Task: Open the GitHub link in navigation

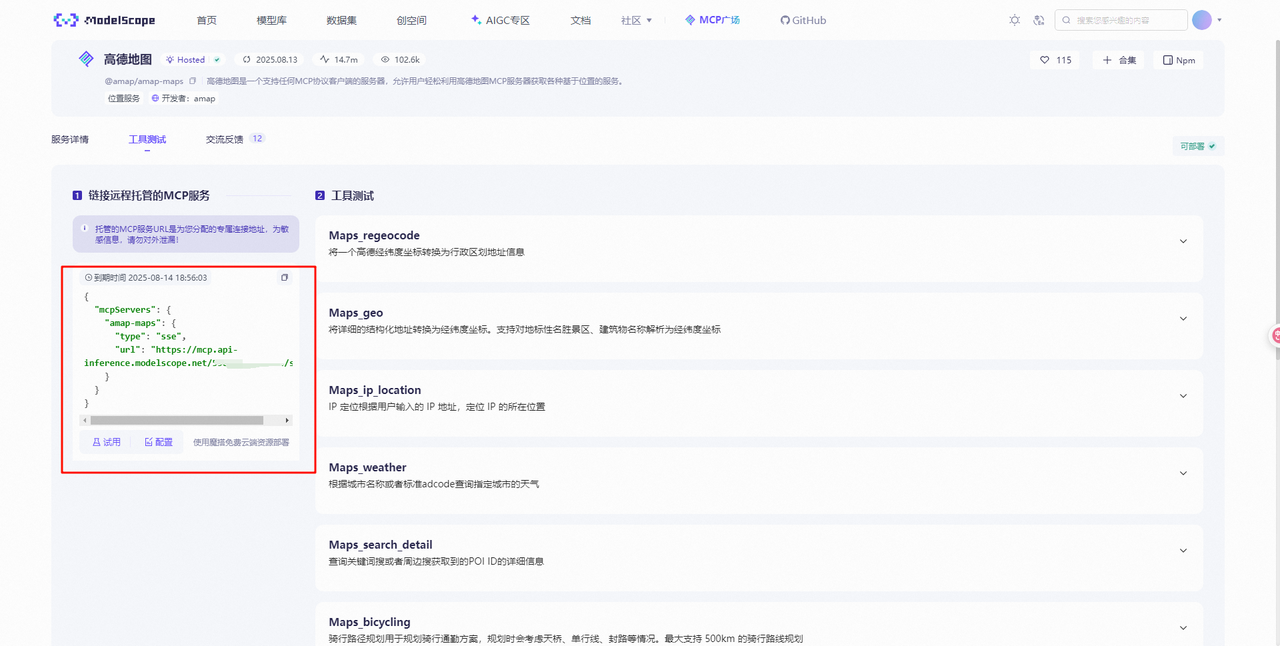Action: click(x=803, y=20)
